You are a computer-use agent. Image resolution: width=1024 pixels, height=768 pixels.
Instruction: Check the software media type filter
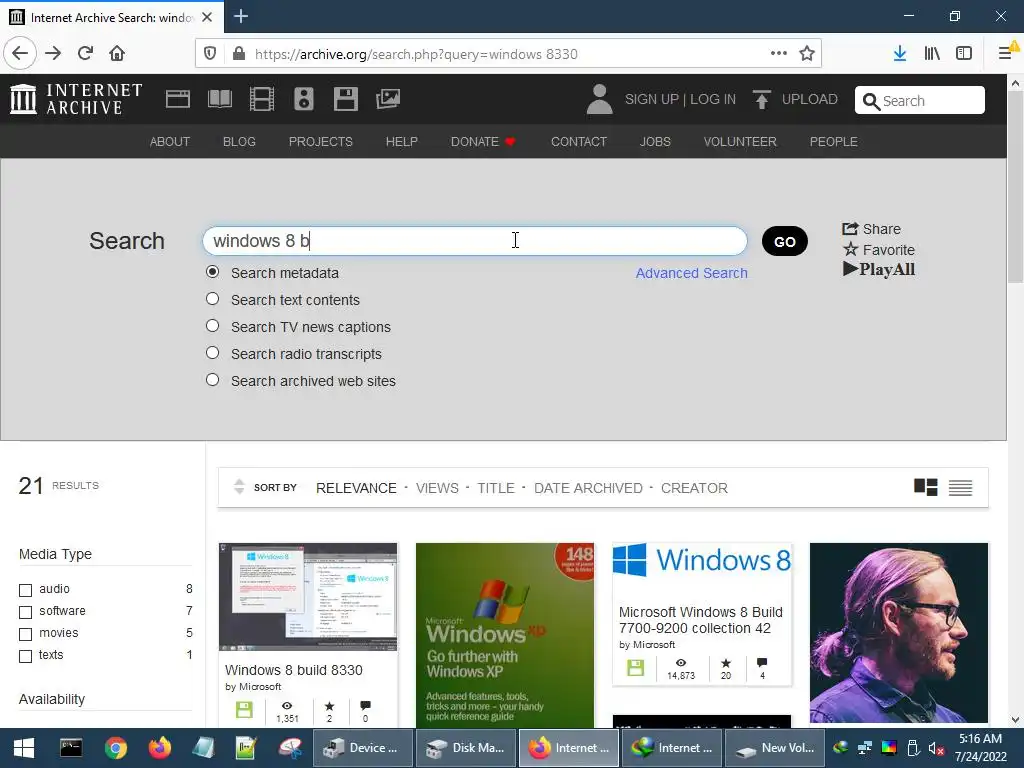(x=25, y=612)
